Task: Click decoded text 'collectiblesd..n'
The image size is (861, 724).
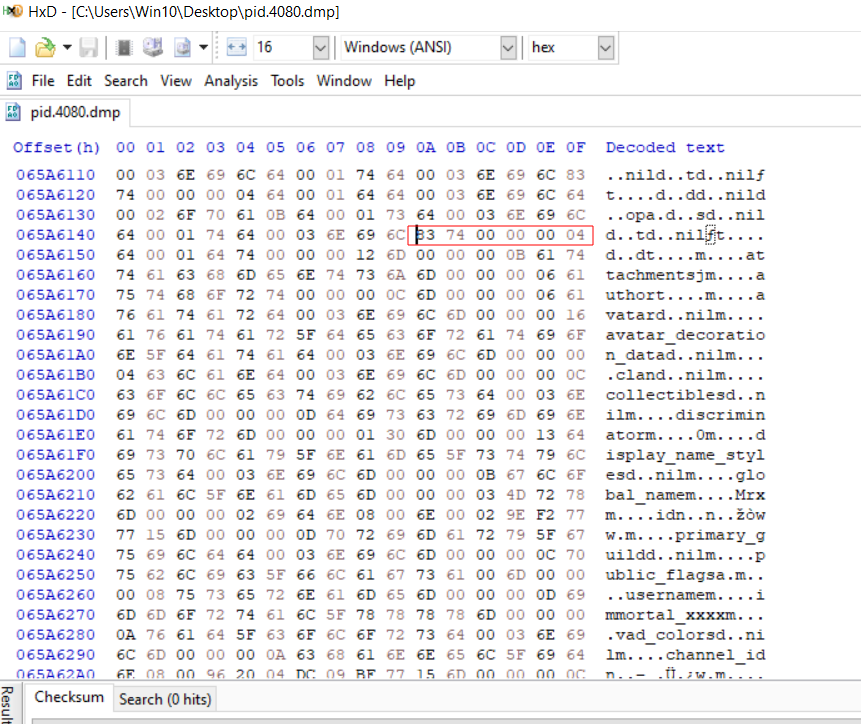Action: point(685,395)
